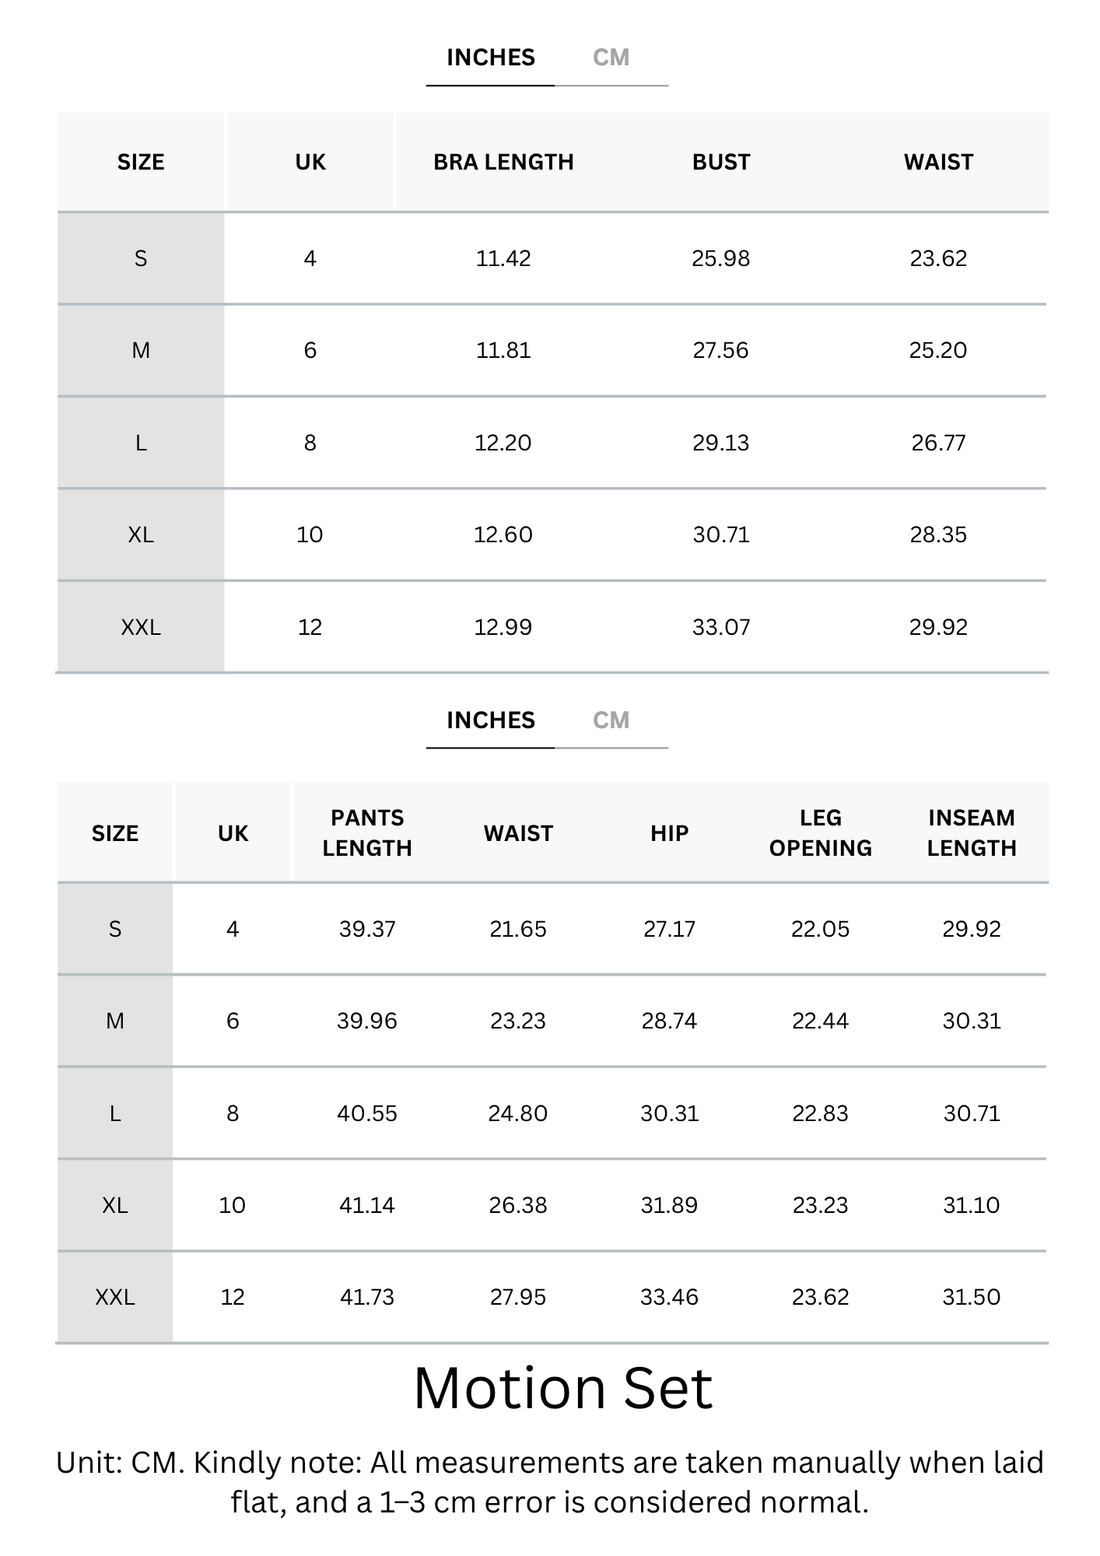1100x1556 pixels.
Task: Click the BUST column header
Action: [x=721, y=162]
